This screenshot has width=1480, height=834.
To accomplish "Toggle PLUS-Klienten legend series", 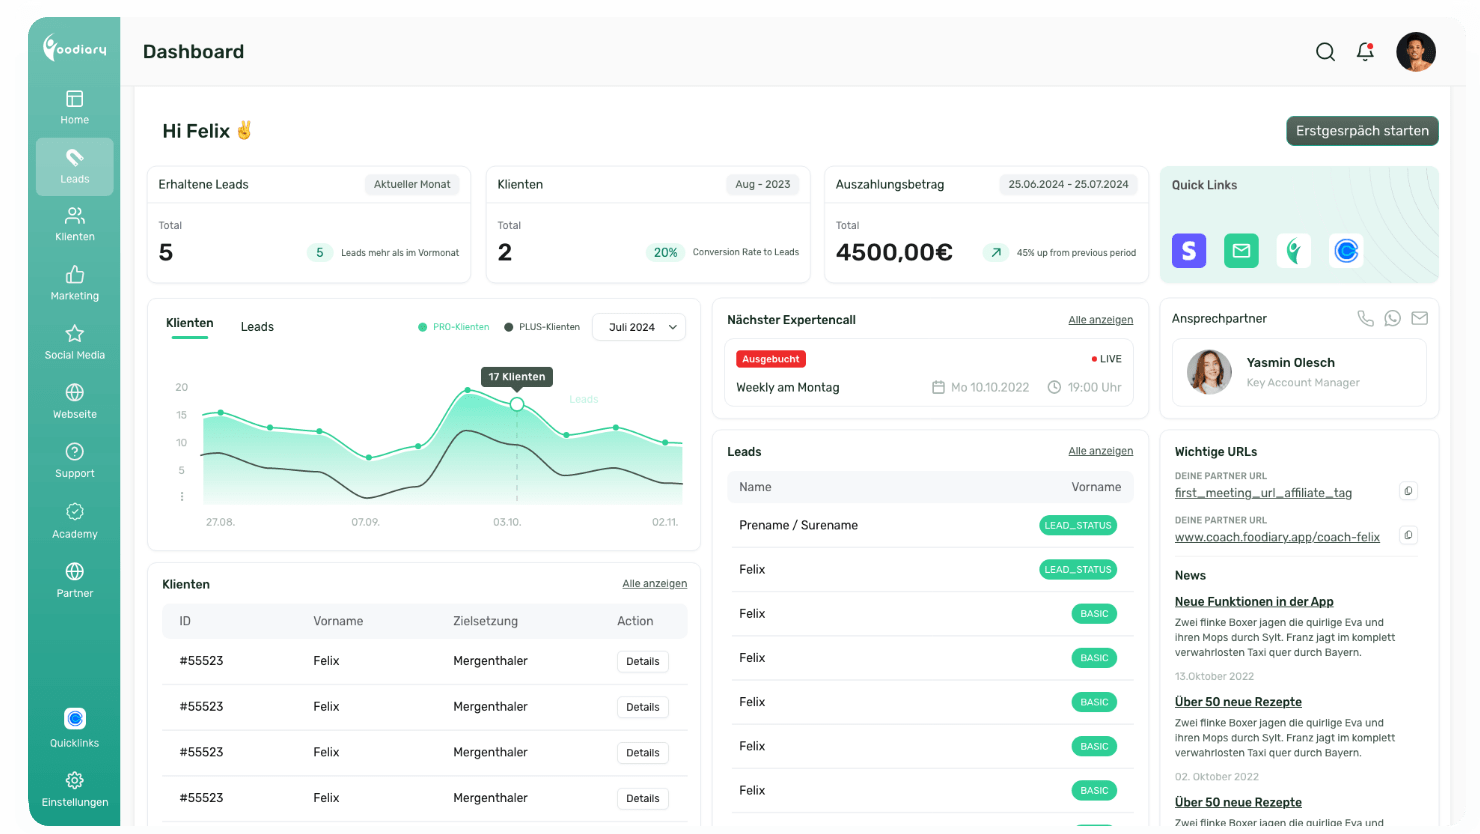I will (542, 327).
